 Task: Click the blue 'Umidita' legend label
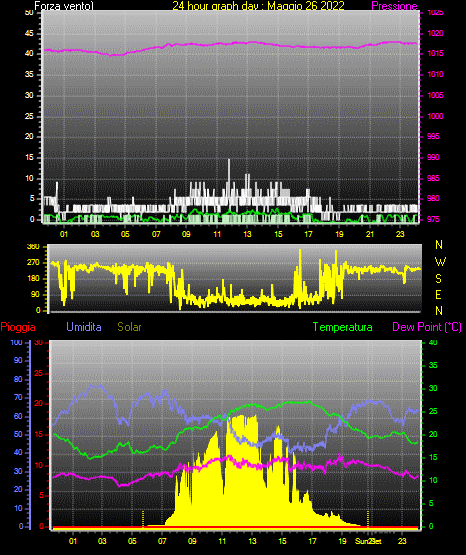[x=84, y=327]
